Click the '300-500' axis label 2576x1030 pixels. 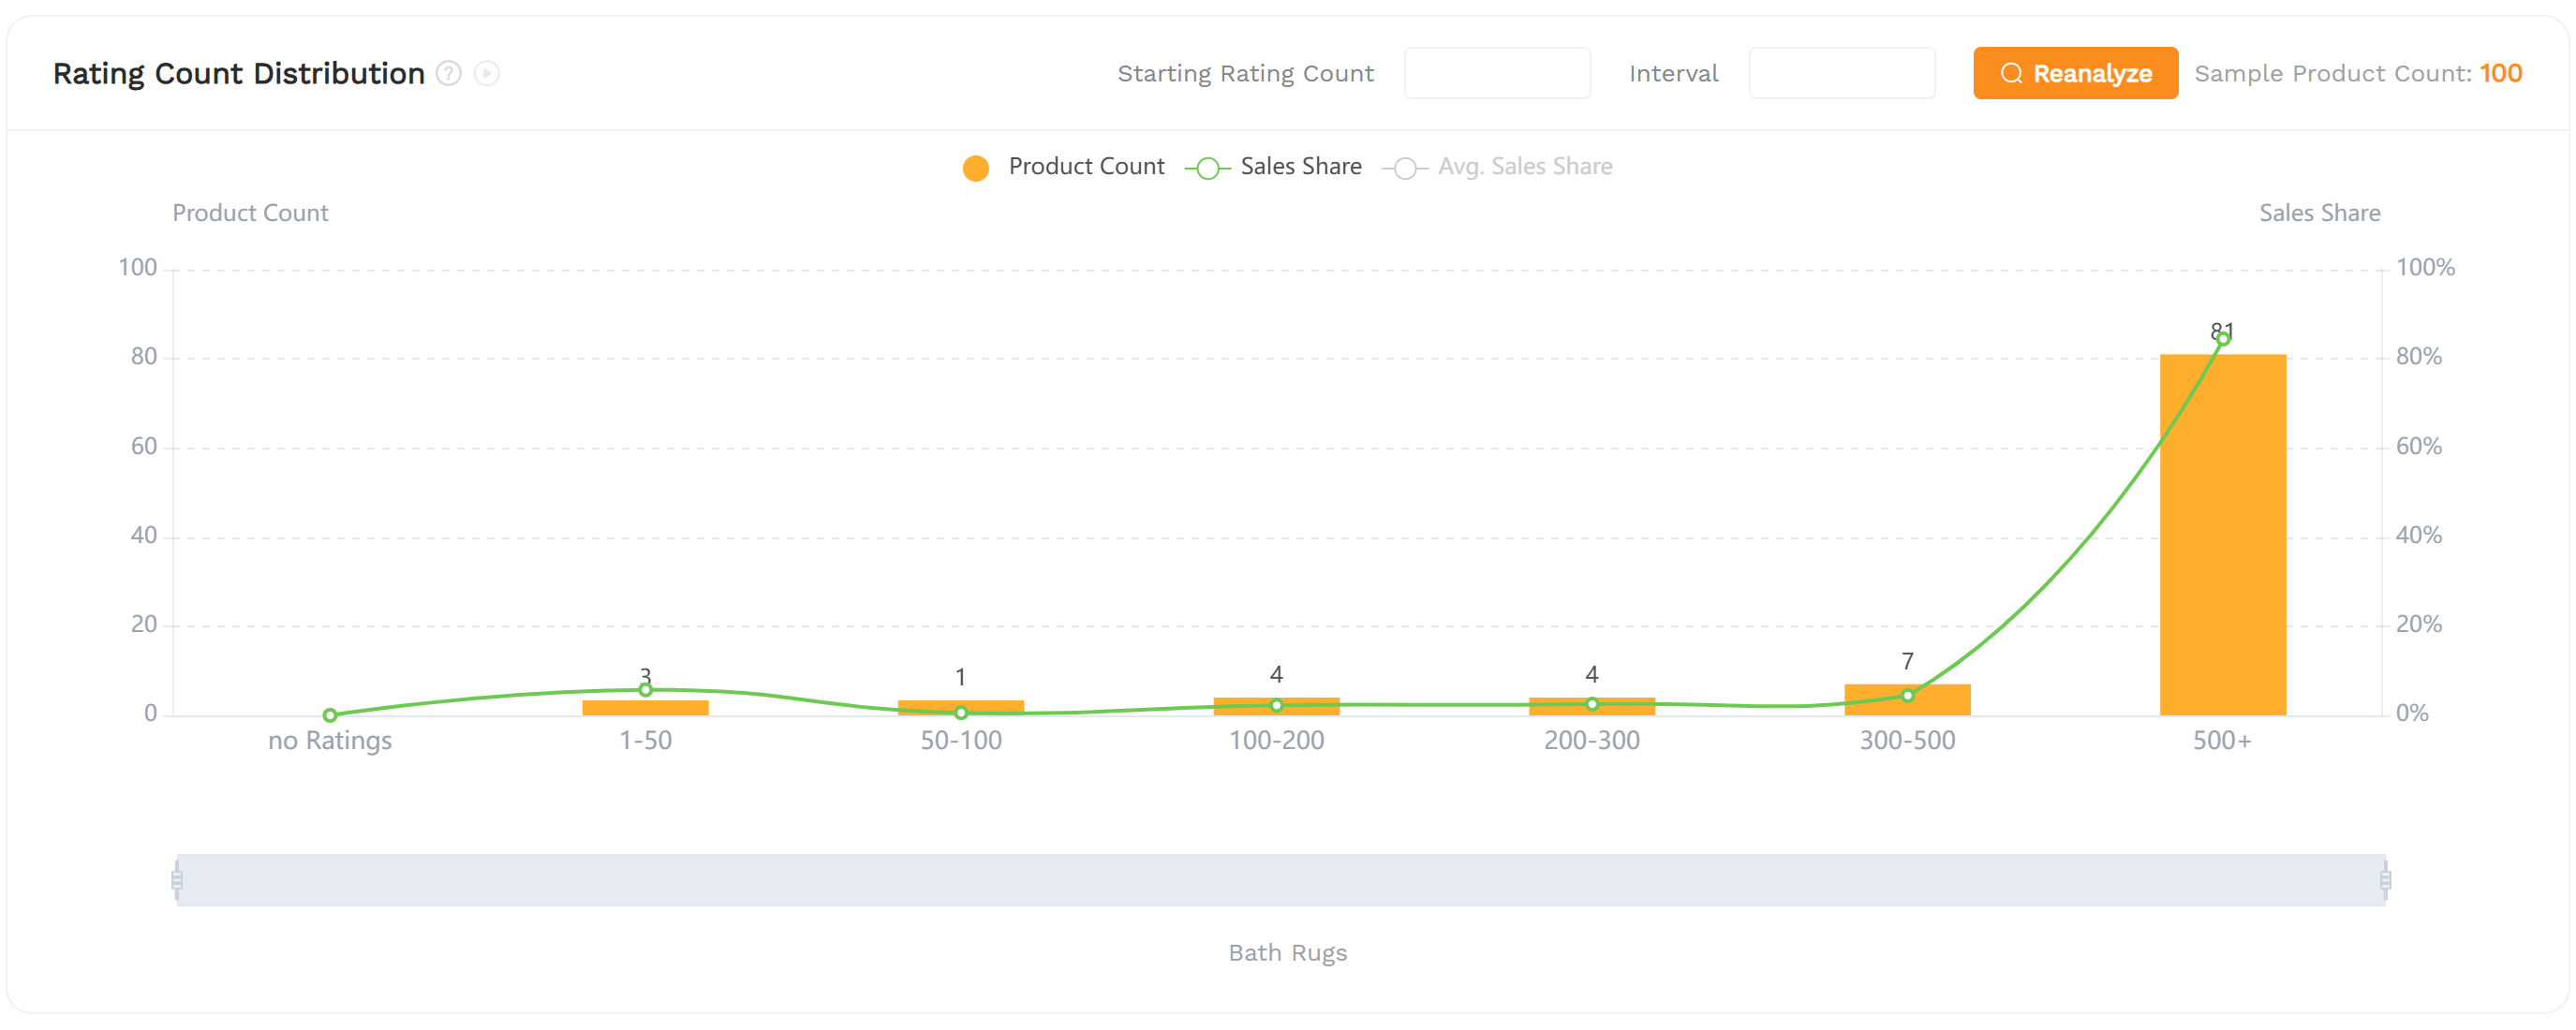point(1907,741)
